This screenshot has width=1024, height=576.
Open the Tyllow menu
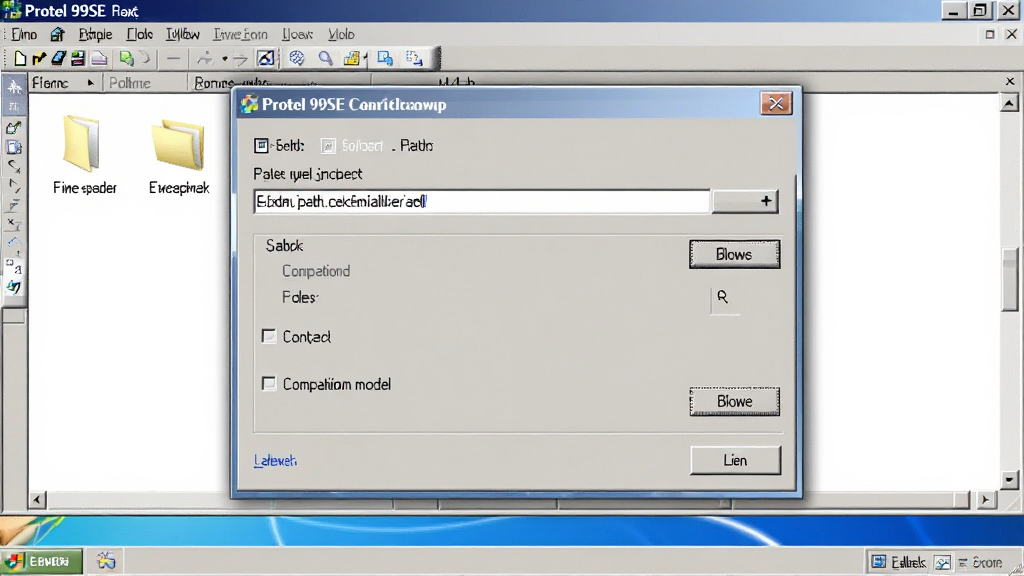(x=183, y=35)
